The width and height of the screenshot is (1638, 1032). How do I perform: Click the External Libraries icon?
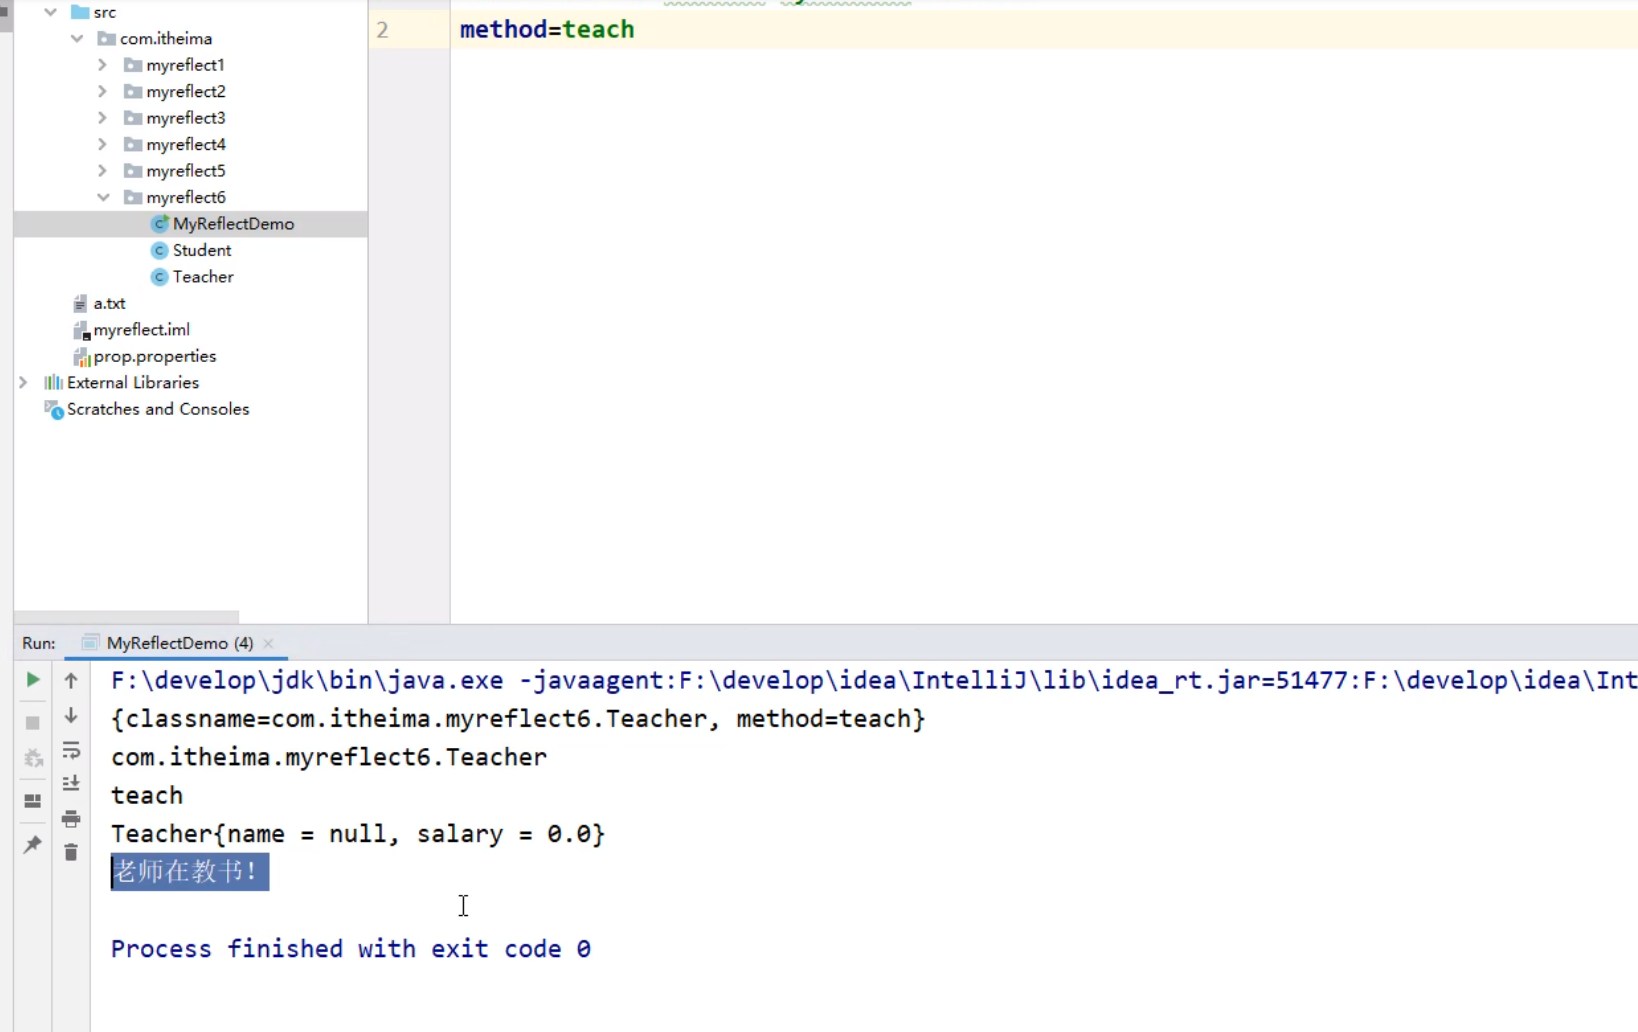coord(53,383)
